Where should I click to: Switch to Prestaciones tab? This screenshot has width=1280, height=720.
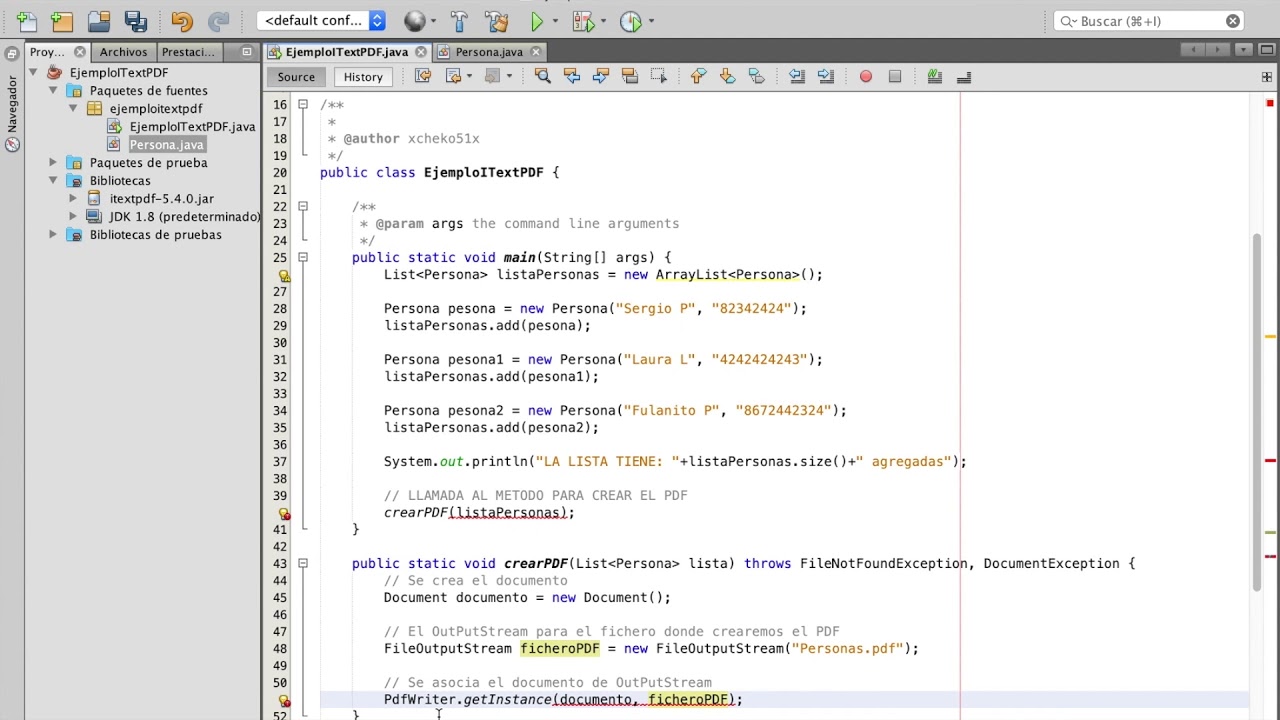(187, 52)
